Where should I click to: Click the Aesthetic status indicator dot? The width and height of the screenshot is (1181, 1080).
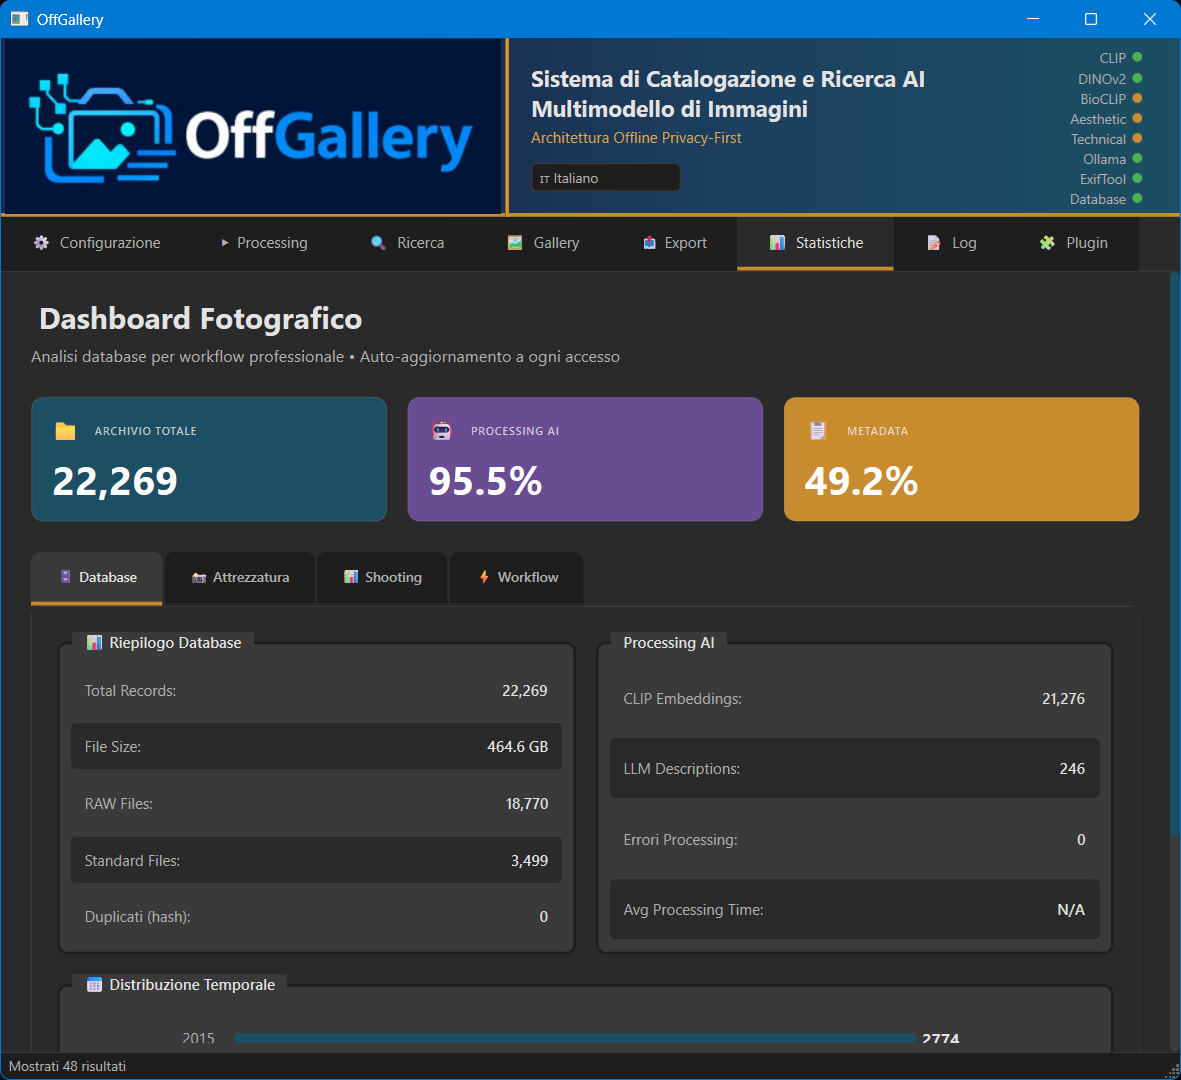click(1137, 118)
